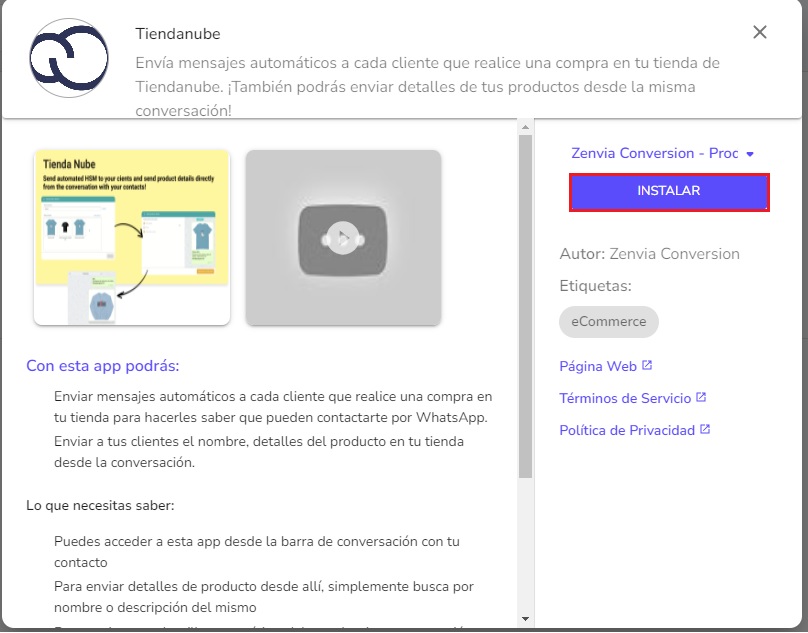Click the 'Con esta app podrás:' heading
This screenshot has height=633, width=808.
pyautogui.click(x=103, y=365)
